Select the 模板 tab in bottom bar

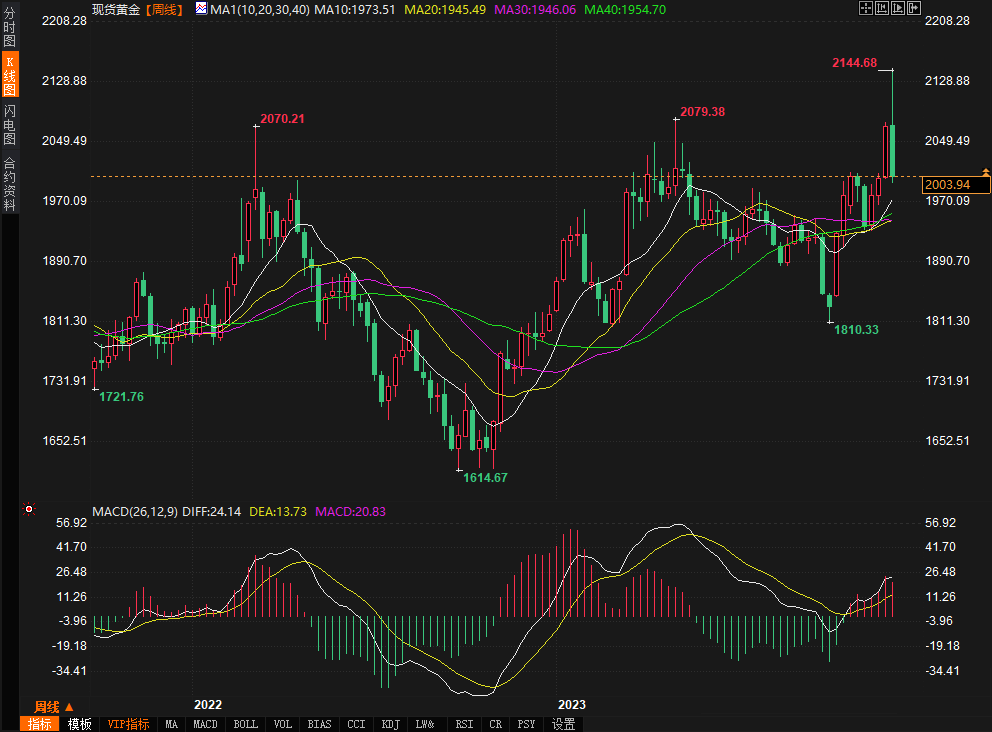[x=79, y=724]
